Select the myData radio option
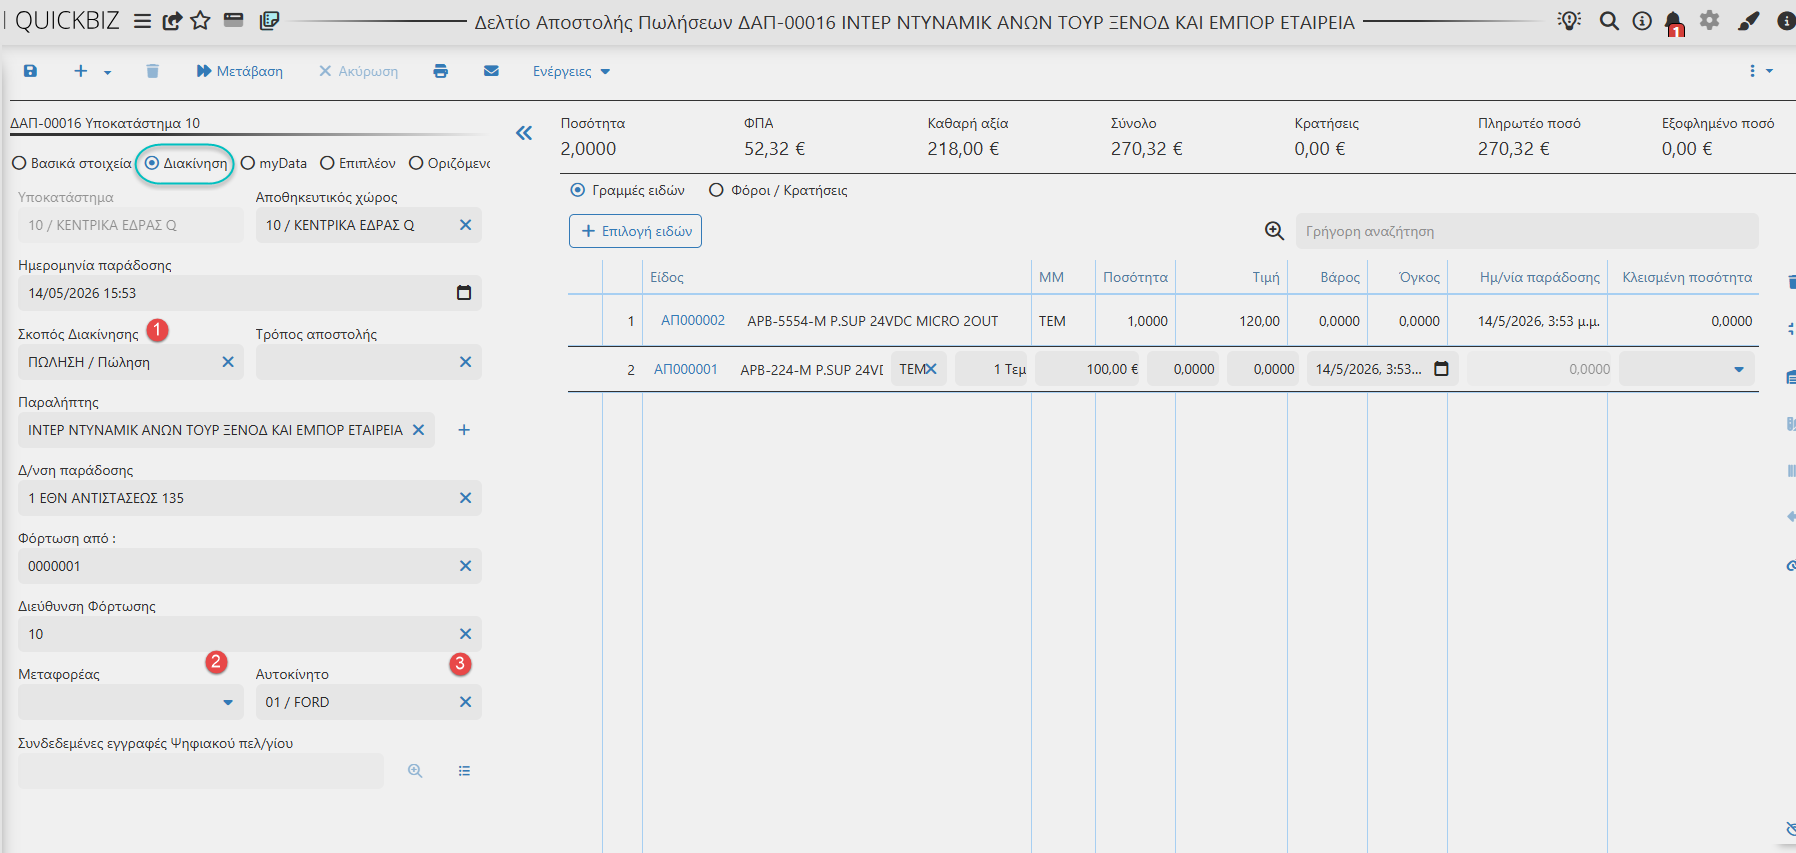This screenshot has width=1796, height=853. pyautogui.click(x=274, y=163)
